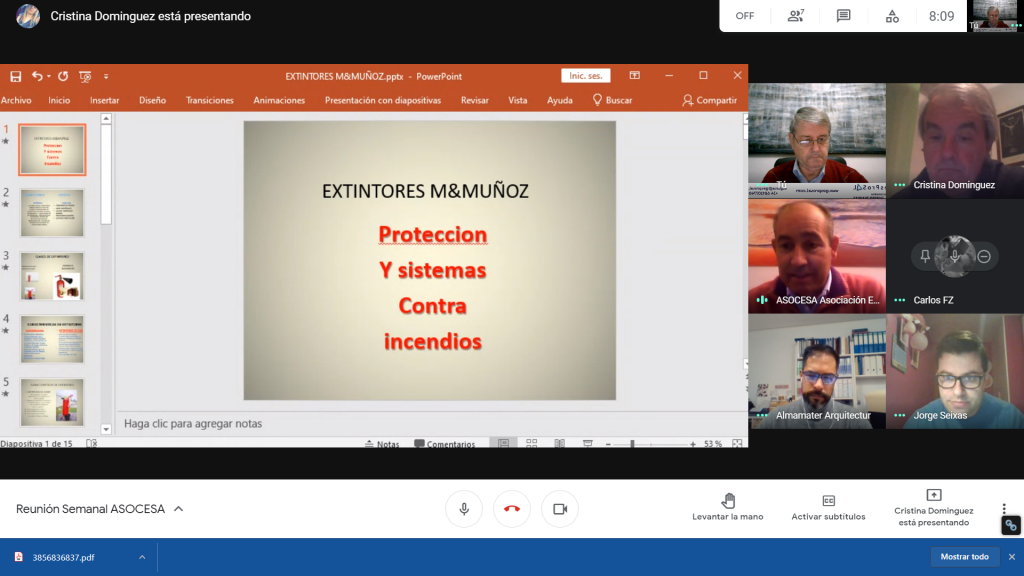Toggle the microphone button in Meet
Image resolution: width=1024 pixels, height=576 pixels.
point(464,509)
